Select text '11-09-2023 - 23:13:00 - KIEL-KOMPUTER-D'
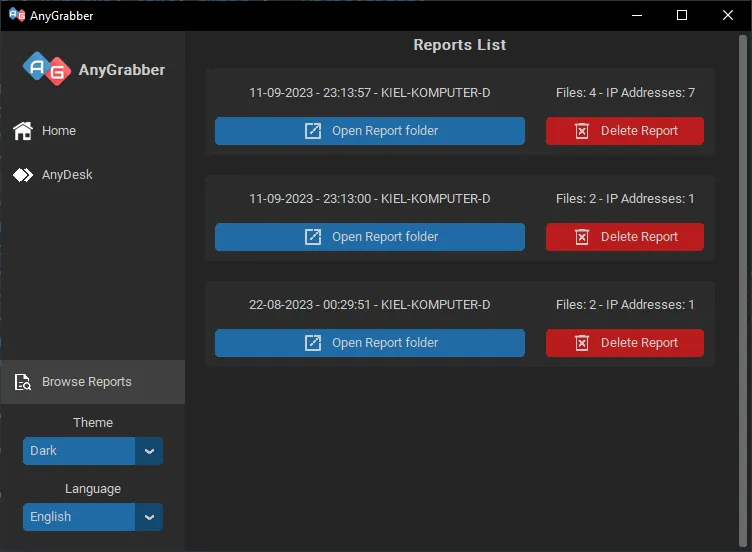Image resolution: width=752 pixels, height=552 pixels. click(369, 199)
